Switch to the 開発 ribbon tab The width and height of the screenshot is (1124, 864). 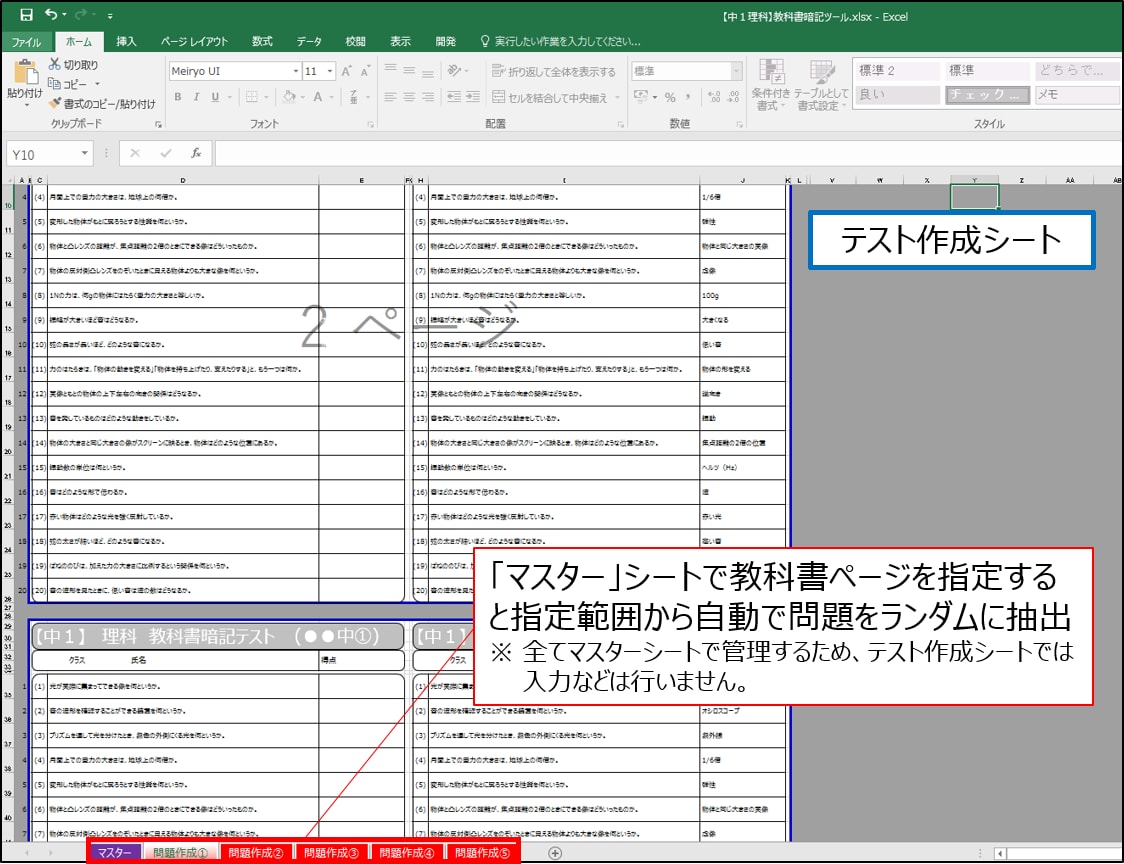445,42
